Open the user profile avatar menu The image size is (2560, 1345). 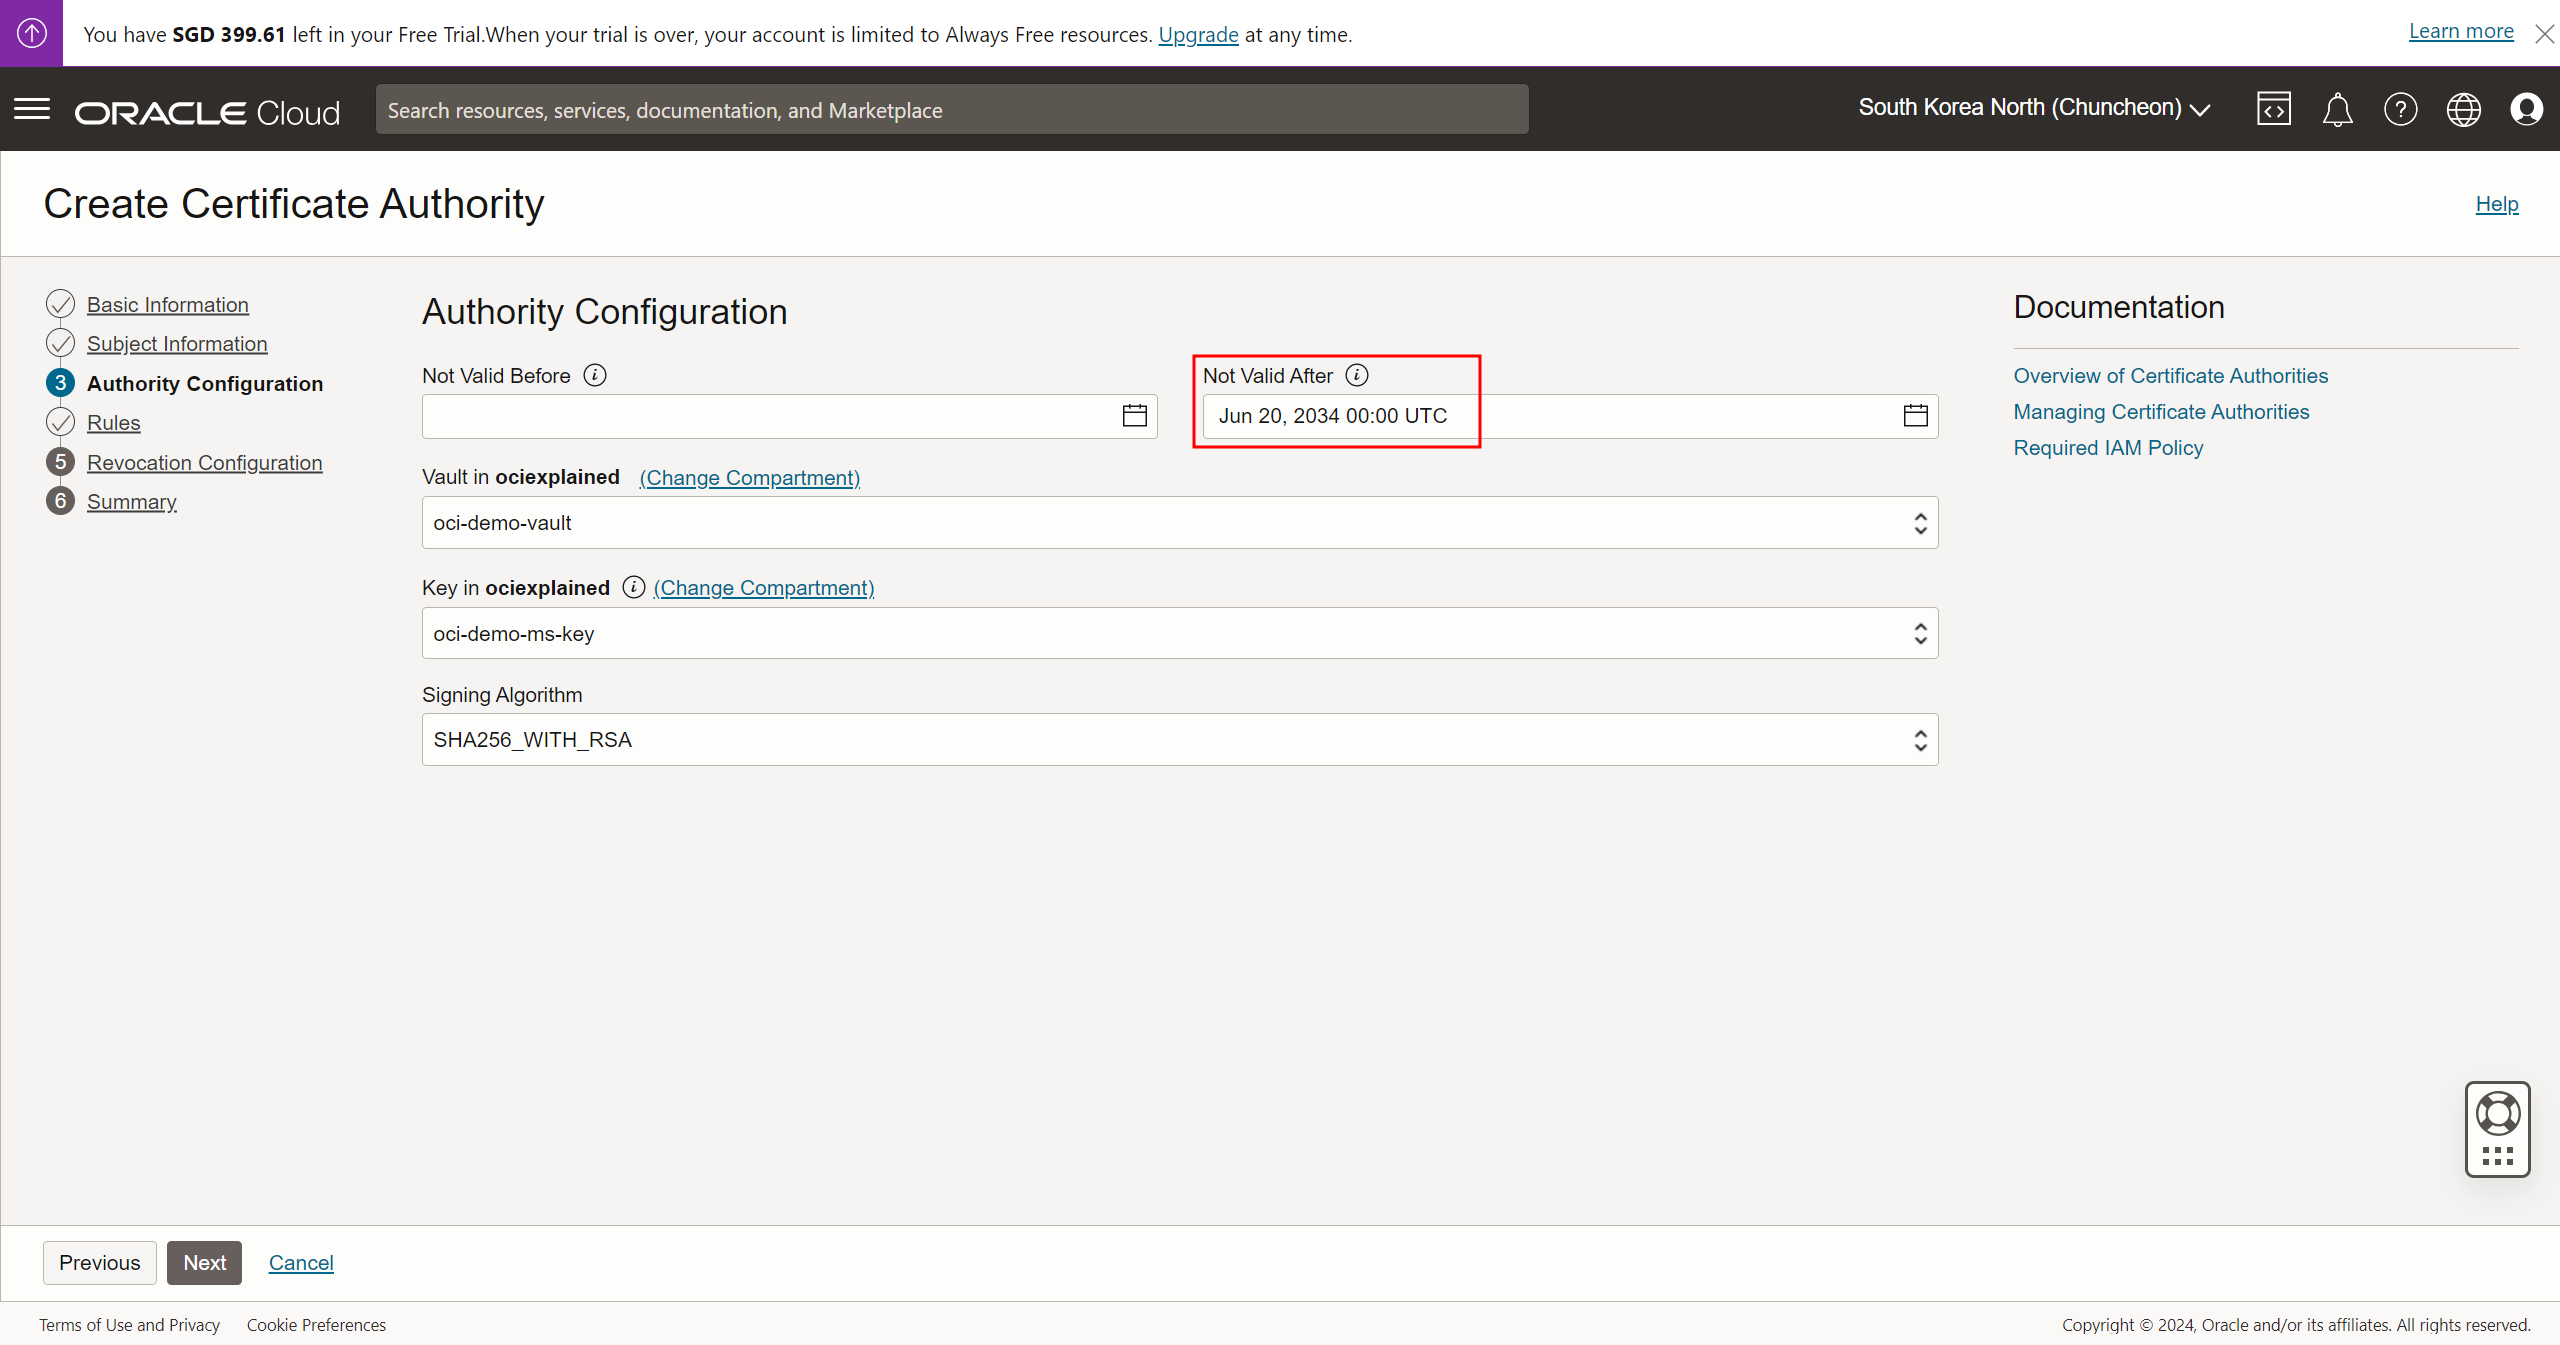2526,109
